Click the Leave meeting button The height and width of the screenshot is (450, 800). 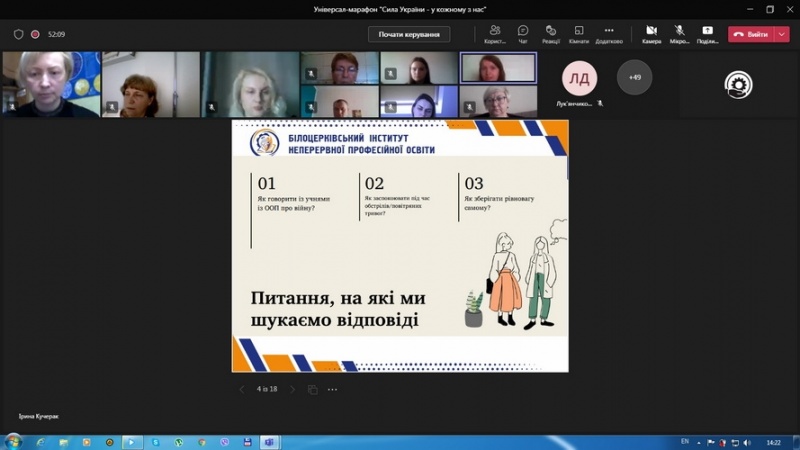(752, 34)
